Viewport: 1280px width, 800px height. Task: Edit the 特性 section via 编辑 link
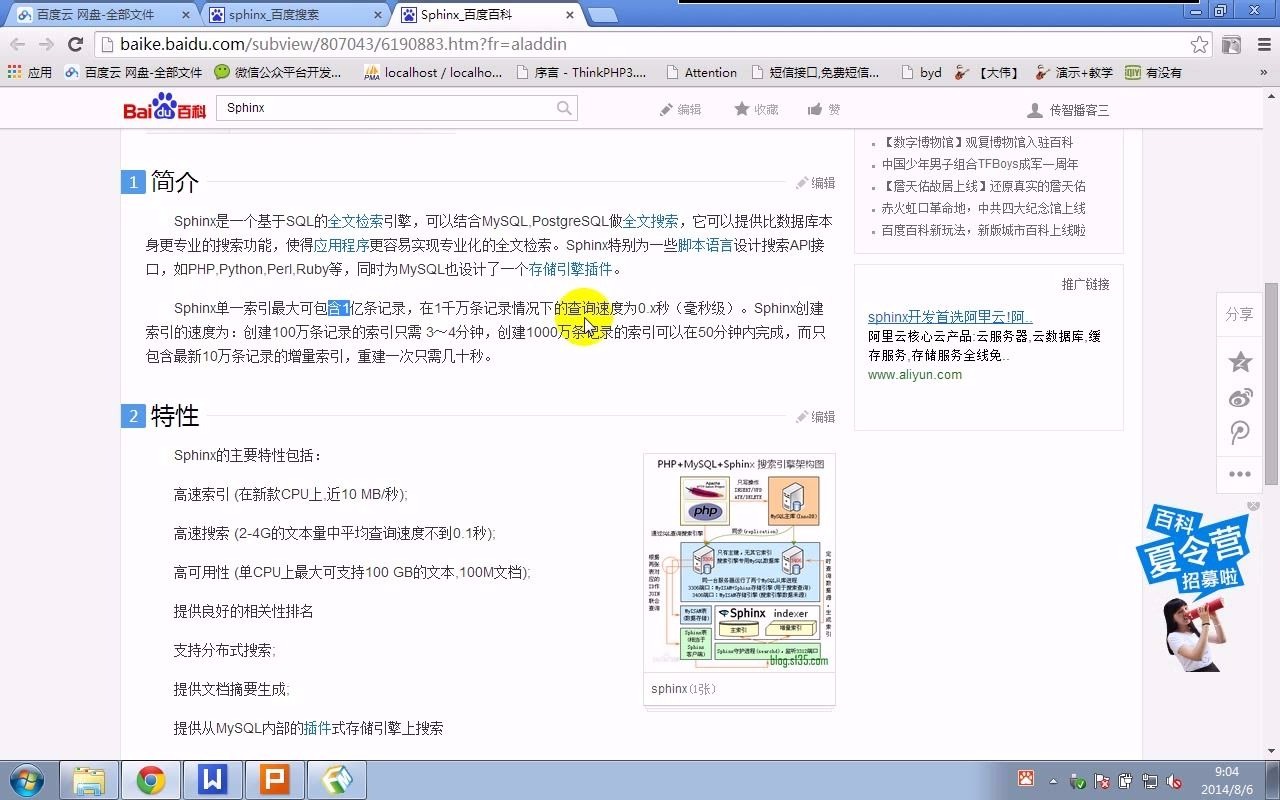tap(816, 417)
